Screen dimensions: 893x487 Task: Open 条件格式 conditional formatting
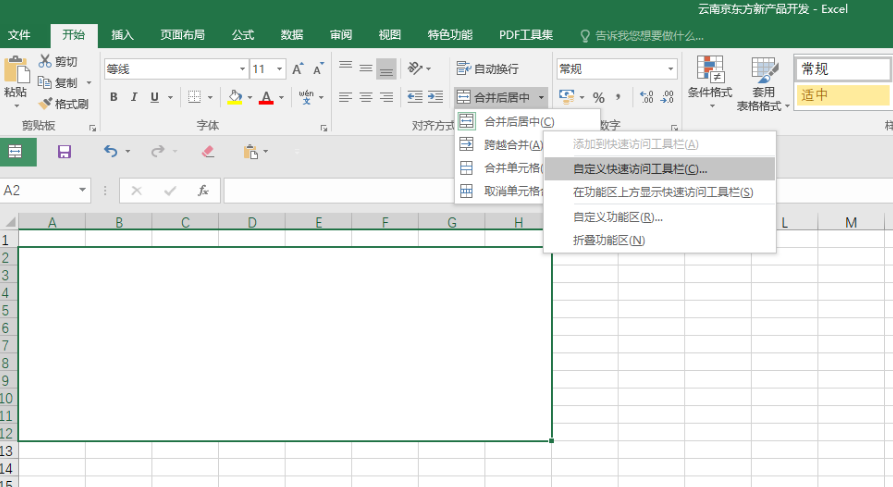(x=710, y=83)
